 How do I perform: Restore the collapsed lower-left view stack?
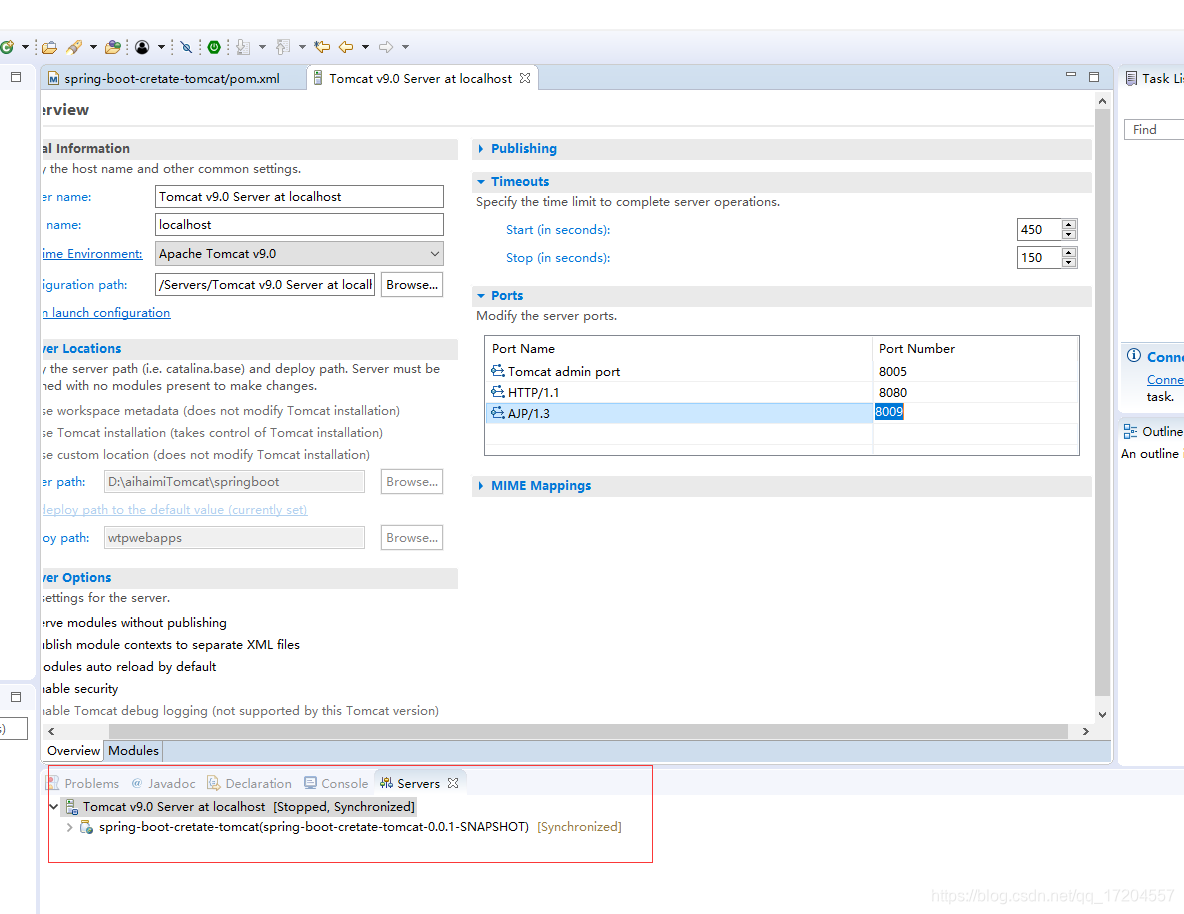pos(16,696)
